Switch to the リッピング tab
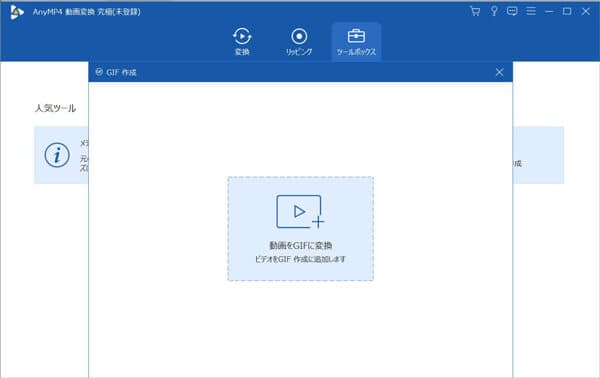 click(299, 42)
